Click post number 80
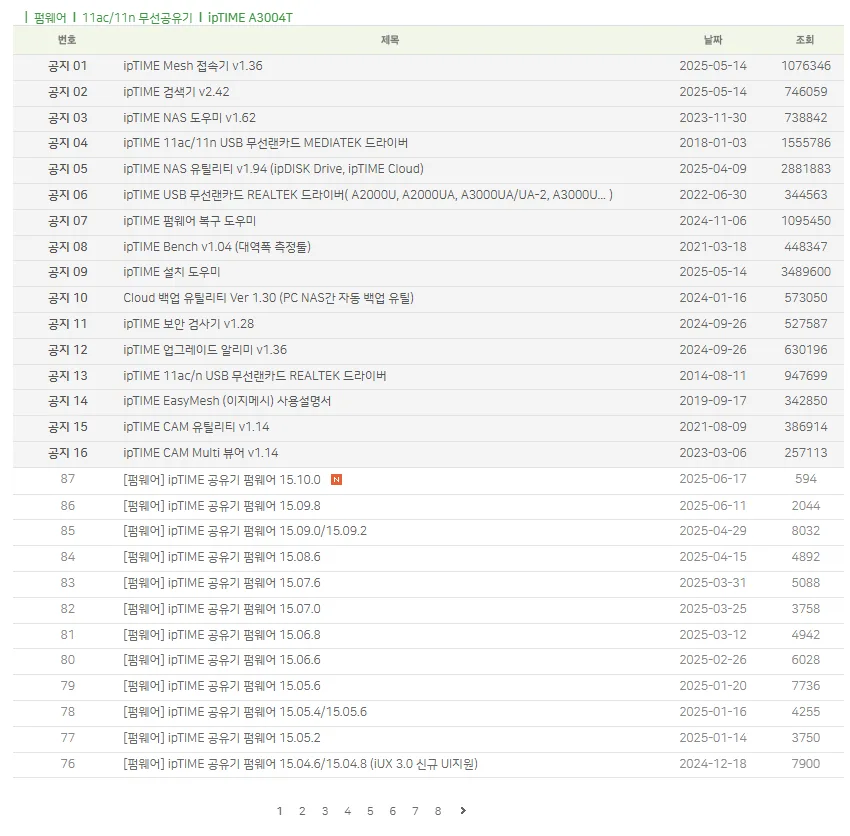Screen dimensions: 850x836 click(x=68, y=660)
